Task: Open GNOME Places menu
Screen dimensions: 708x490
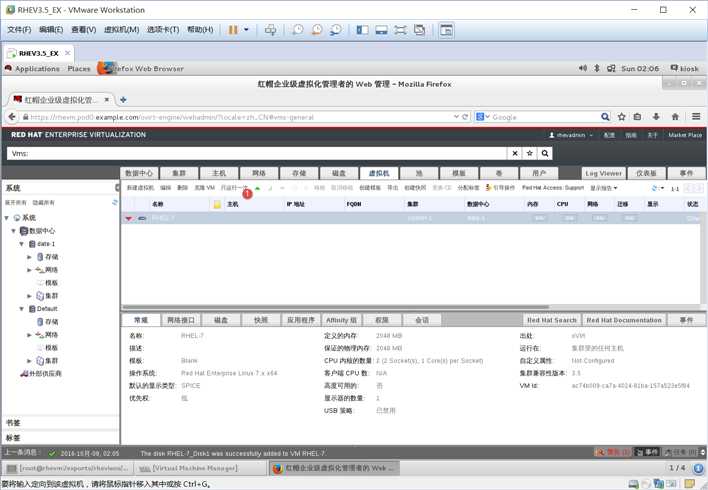Action: click(79, 69)
